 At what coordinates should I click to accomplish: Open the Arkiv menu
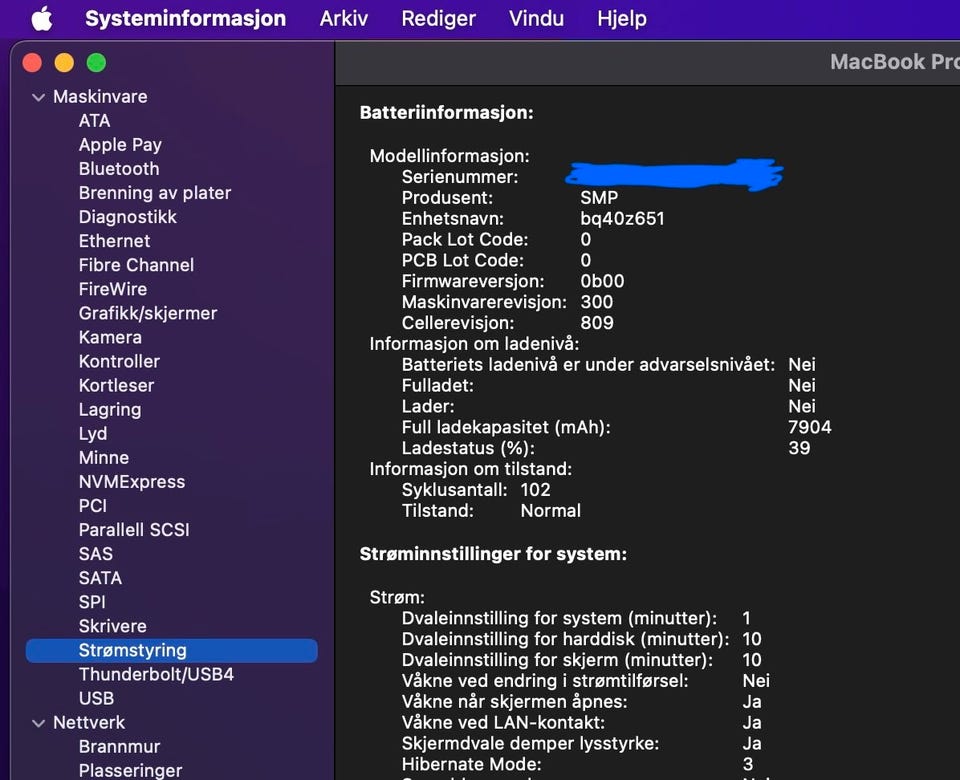pos(344,18)
